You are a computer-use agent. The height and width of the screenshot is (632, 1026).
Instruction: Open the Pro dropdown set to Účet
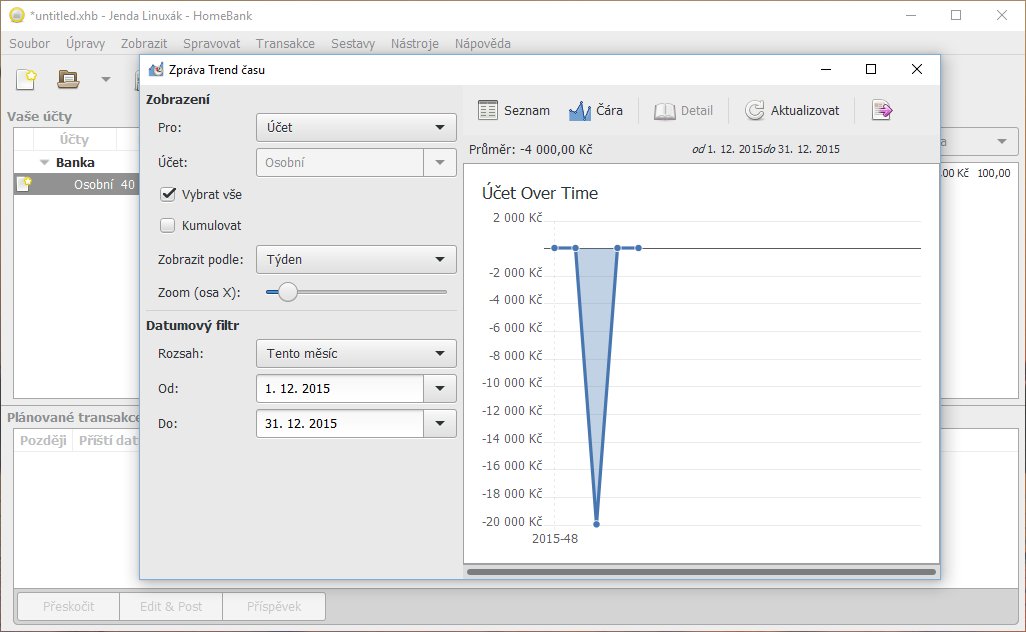point(356,128)
